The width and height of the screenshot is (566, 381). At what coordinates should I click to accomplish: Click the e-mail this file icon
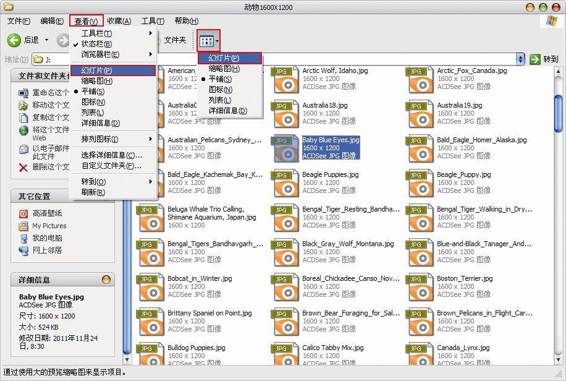tap(23, 149)
